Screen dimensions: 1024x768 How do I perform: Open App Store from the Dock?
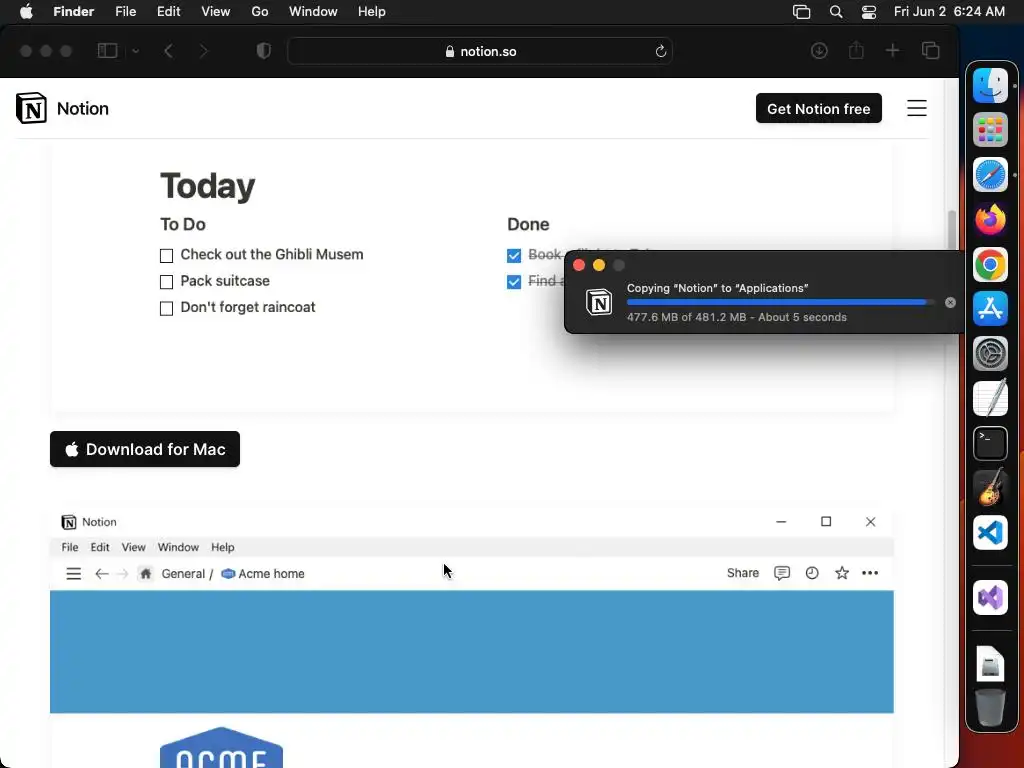(x=991, y=309)
